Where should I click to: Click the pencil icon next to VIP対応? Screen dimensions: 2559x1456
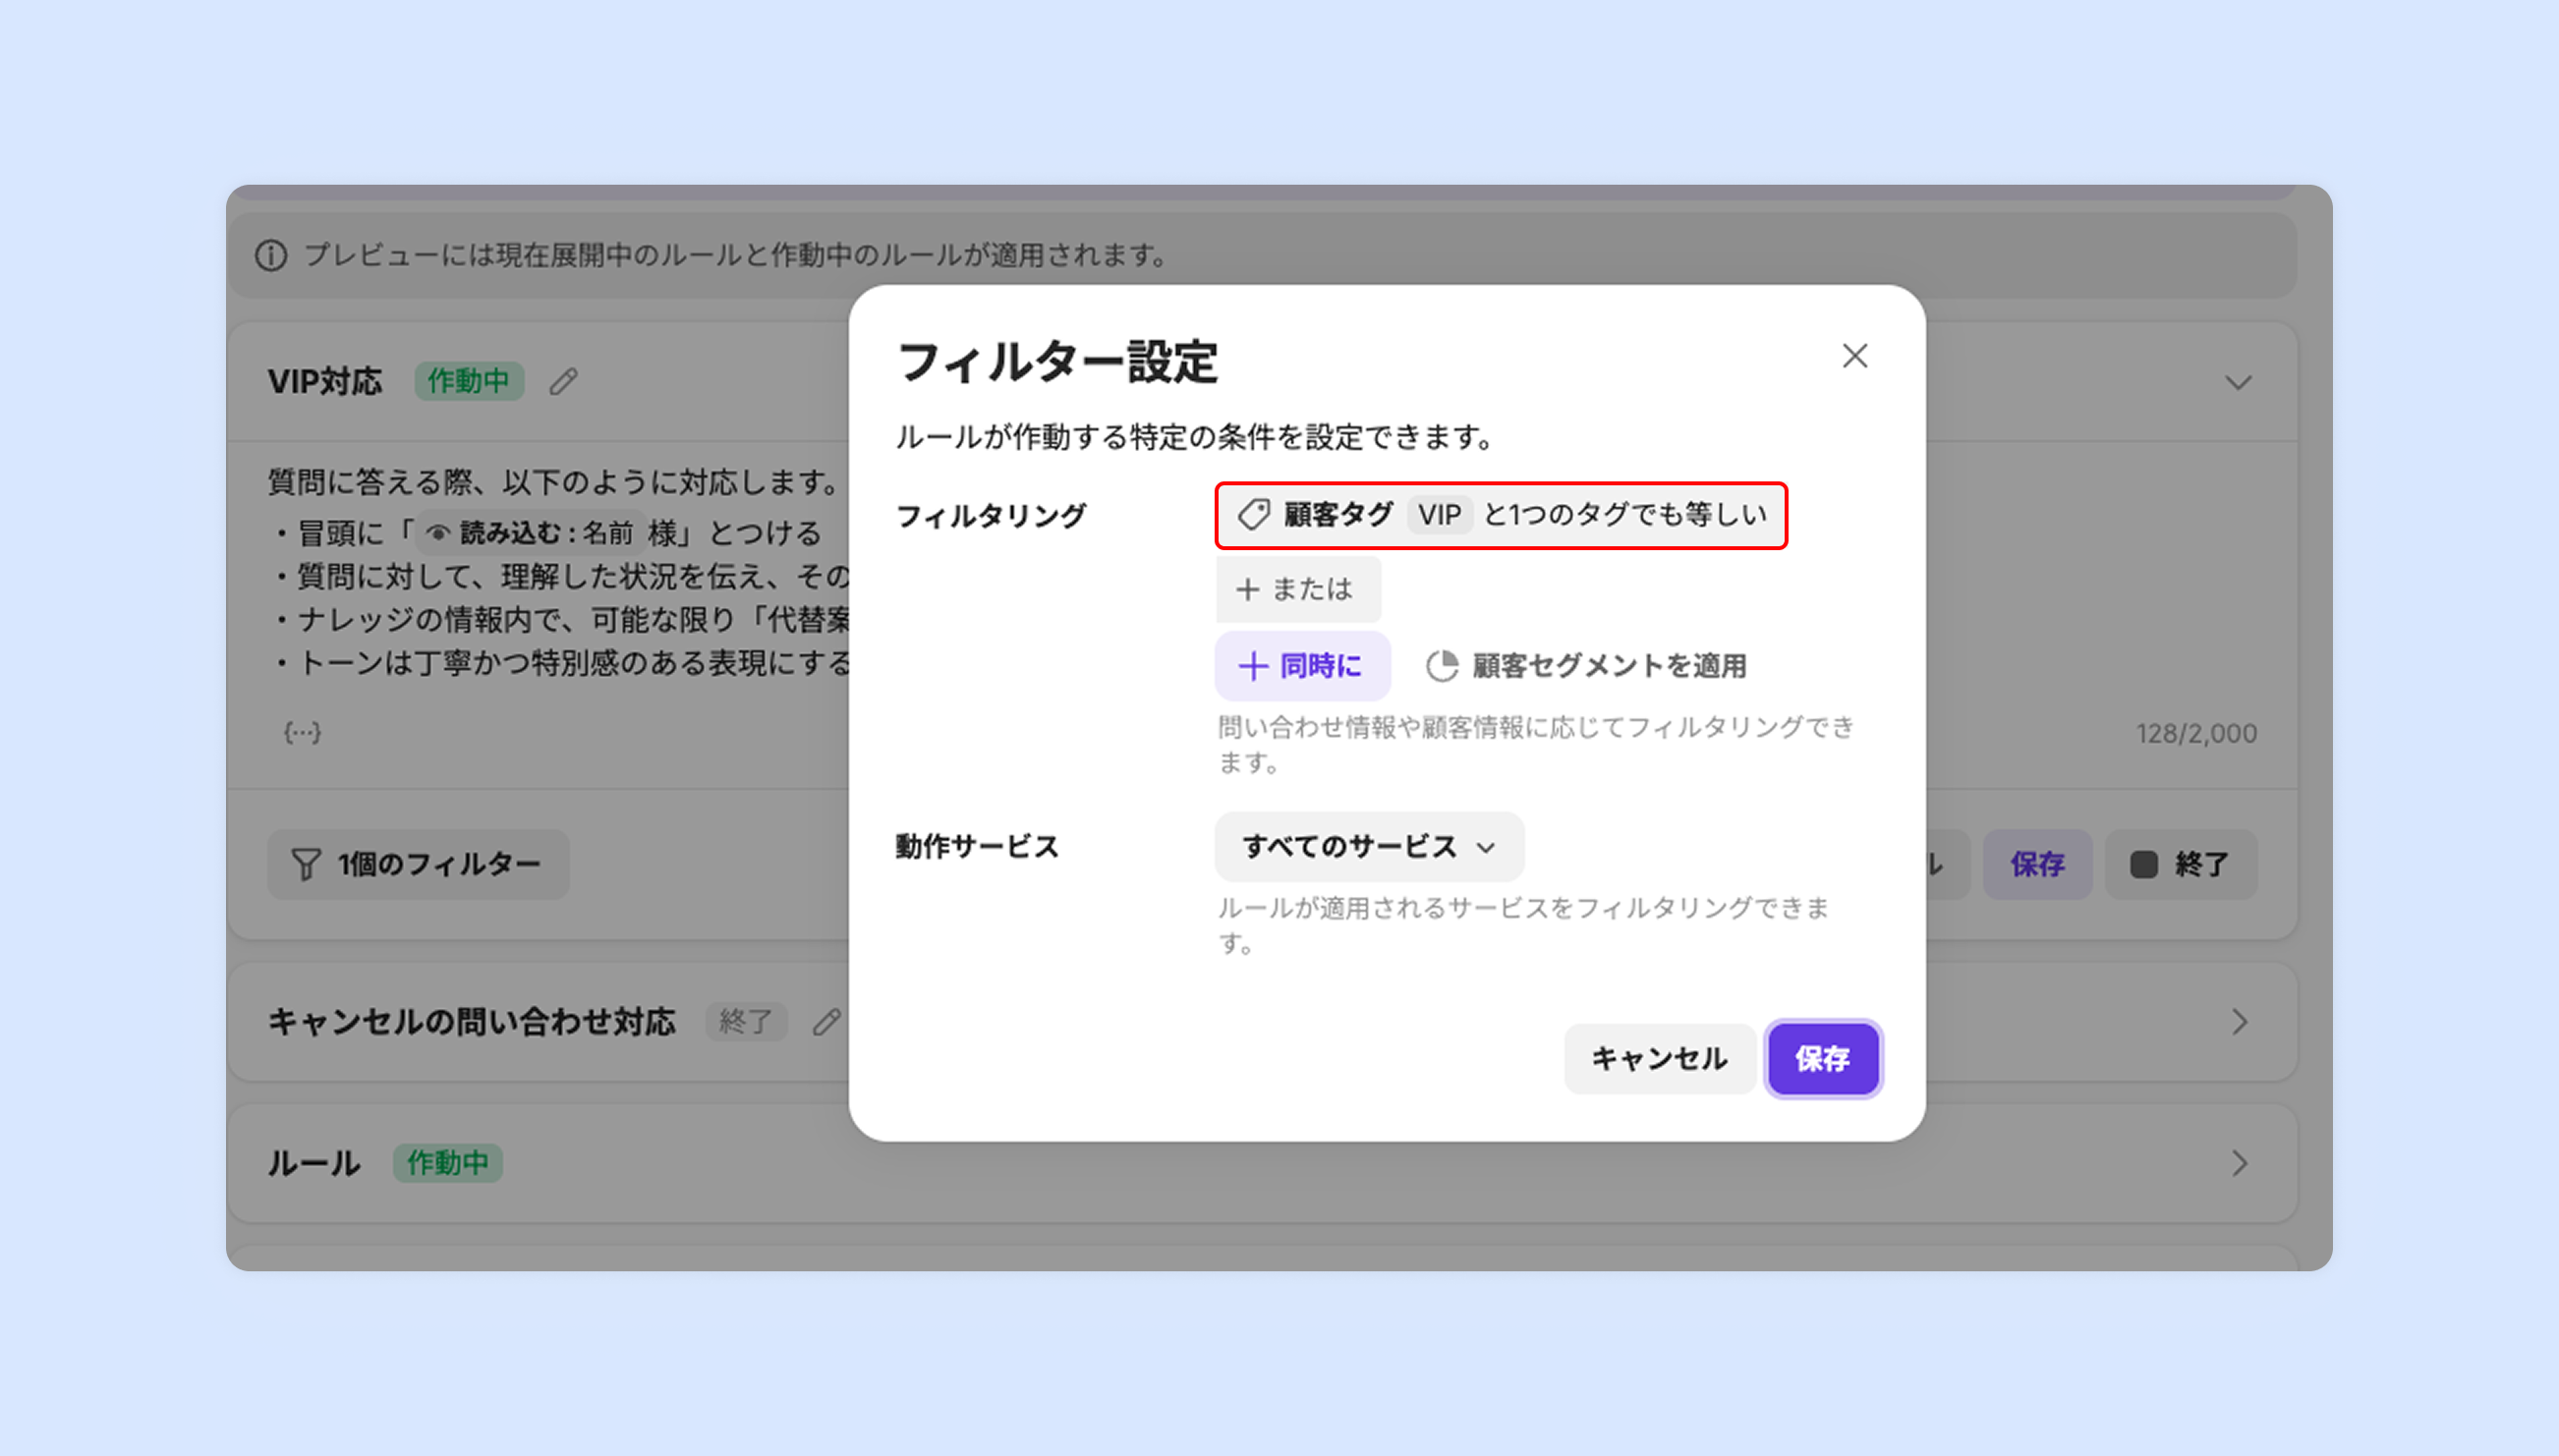564,382
